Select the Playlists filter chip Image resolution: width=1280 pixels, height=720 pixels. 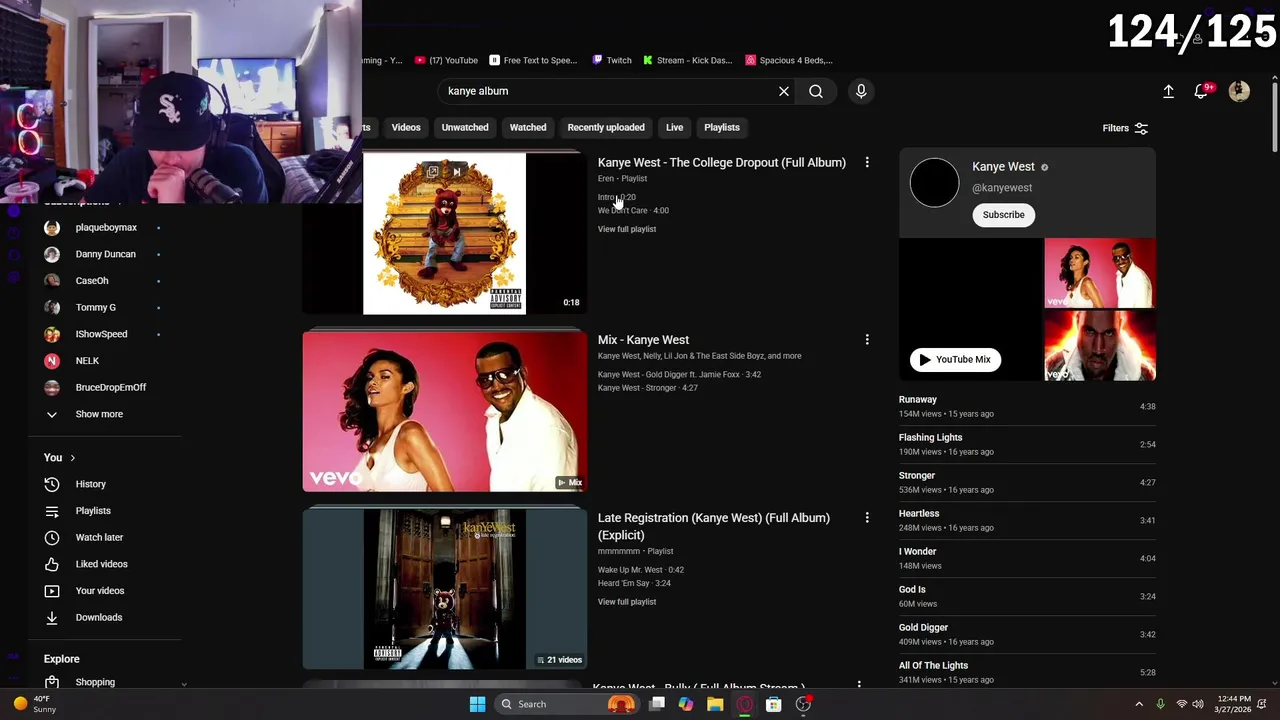(722, 127)
